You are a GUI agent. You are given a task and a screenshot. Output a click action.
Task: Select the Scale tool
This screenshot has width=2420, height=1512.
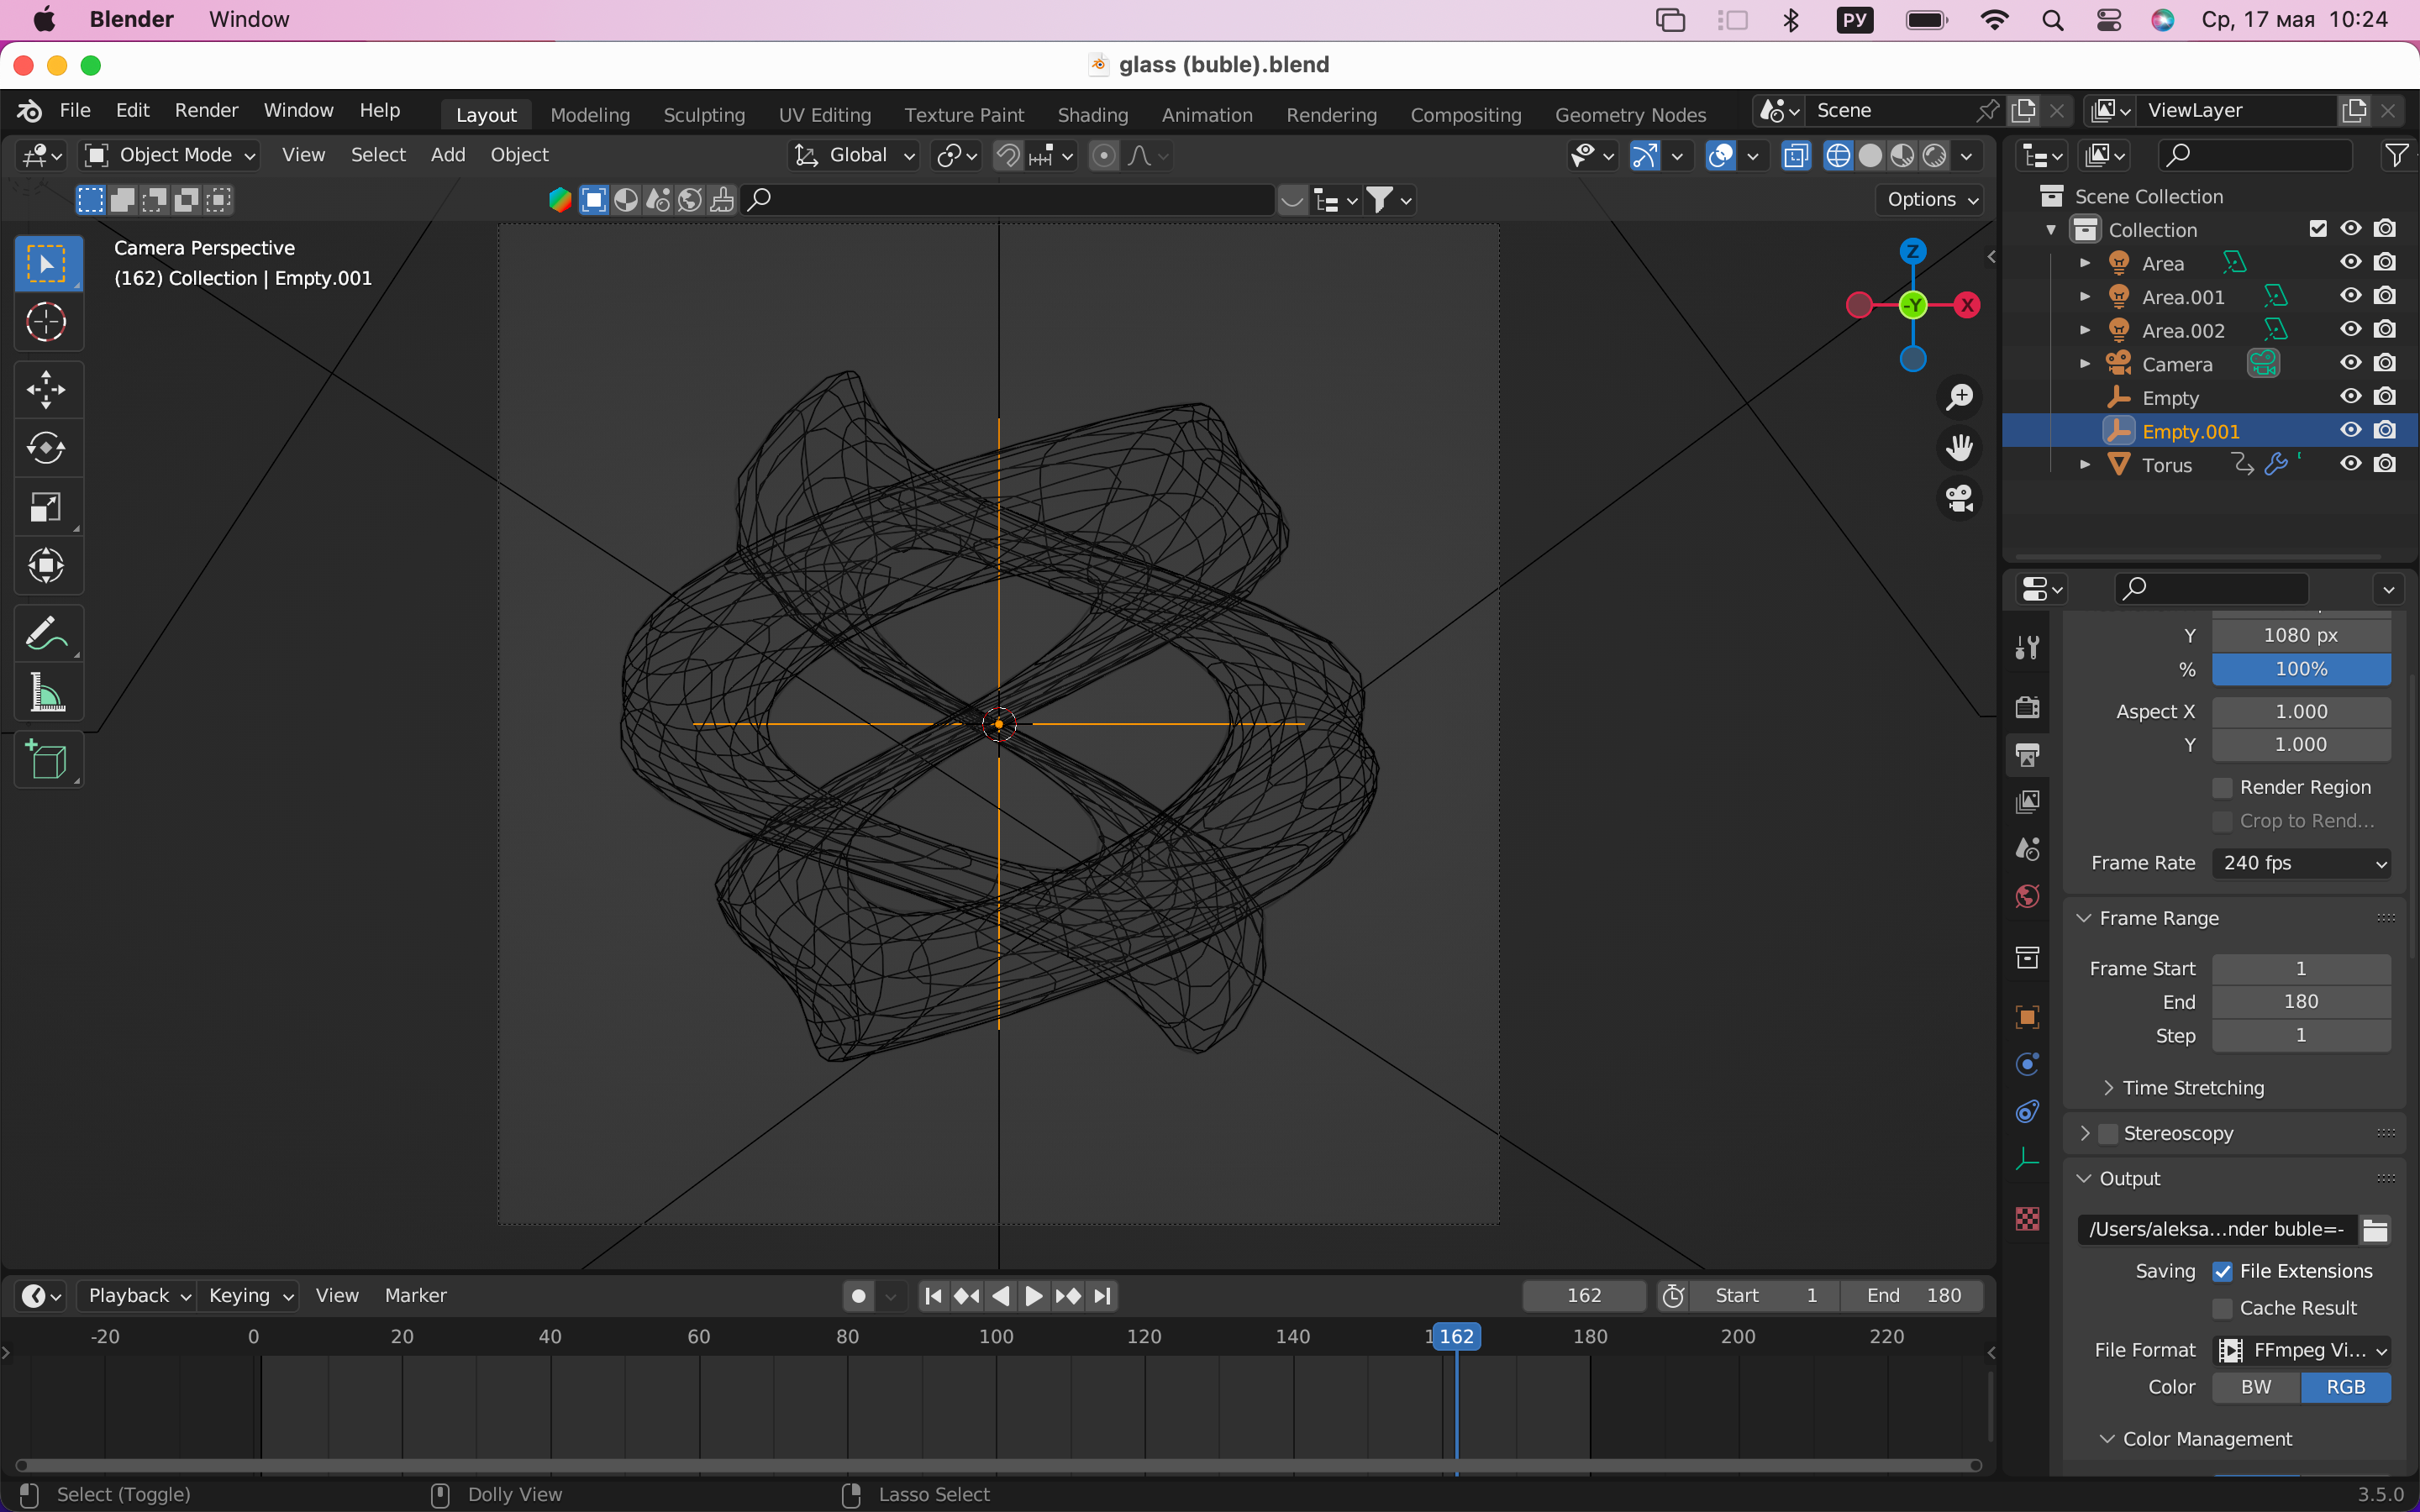(x=47, y=507)
